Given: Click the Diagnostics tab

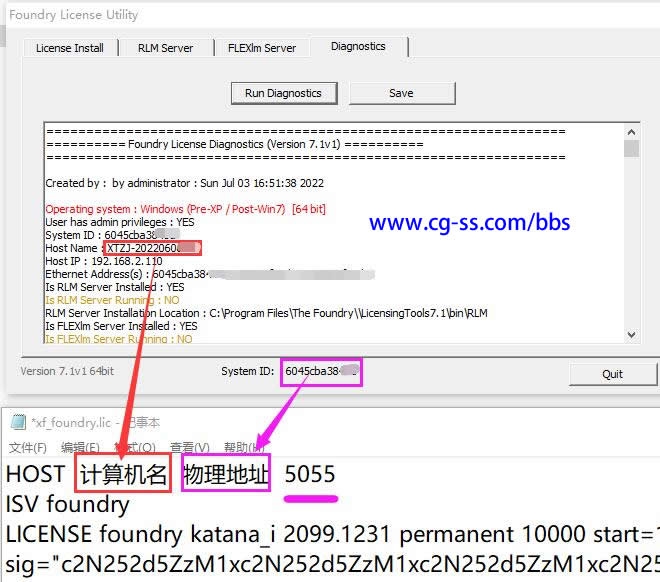Looking at the screenshot, I should click(358, 47).
